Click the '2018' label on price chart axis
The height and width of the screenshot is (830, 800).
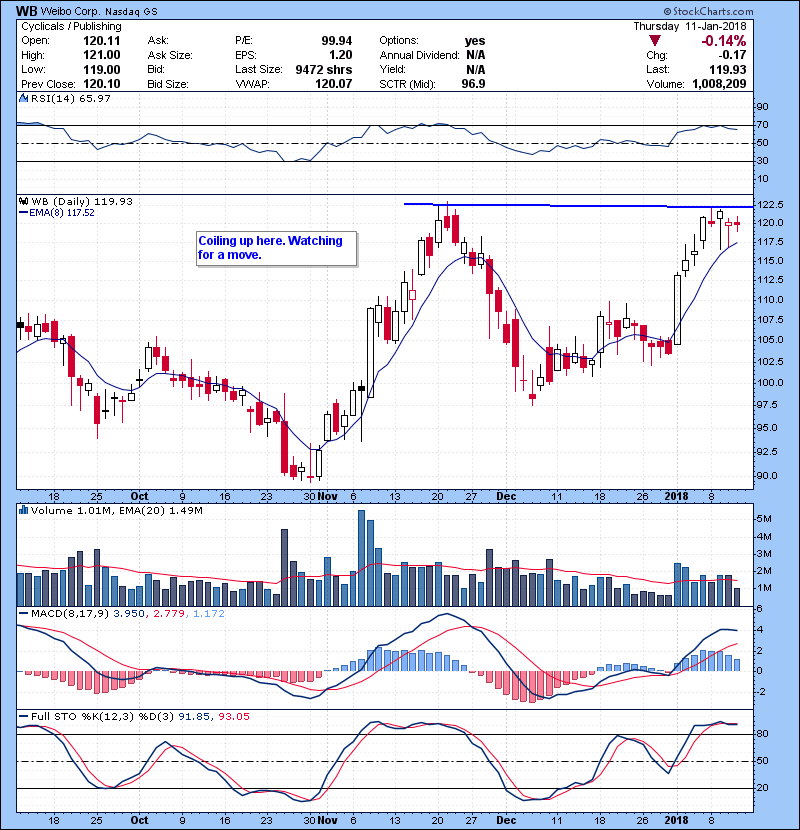(x=677, y=496)
